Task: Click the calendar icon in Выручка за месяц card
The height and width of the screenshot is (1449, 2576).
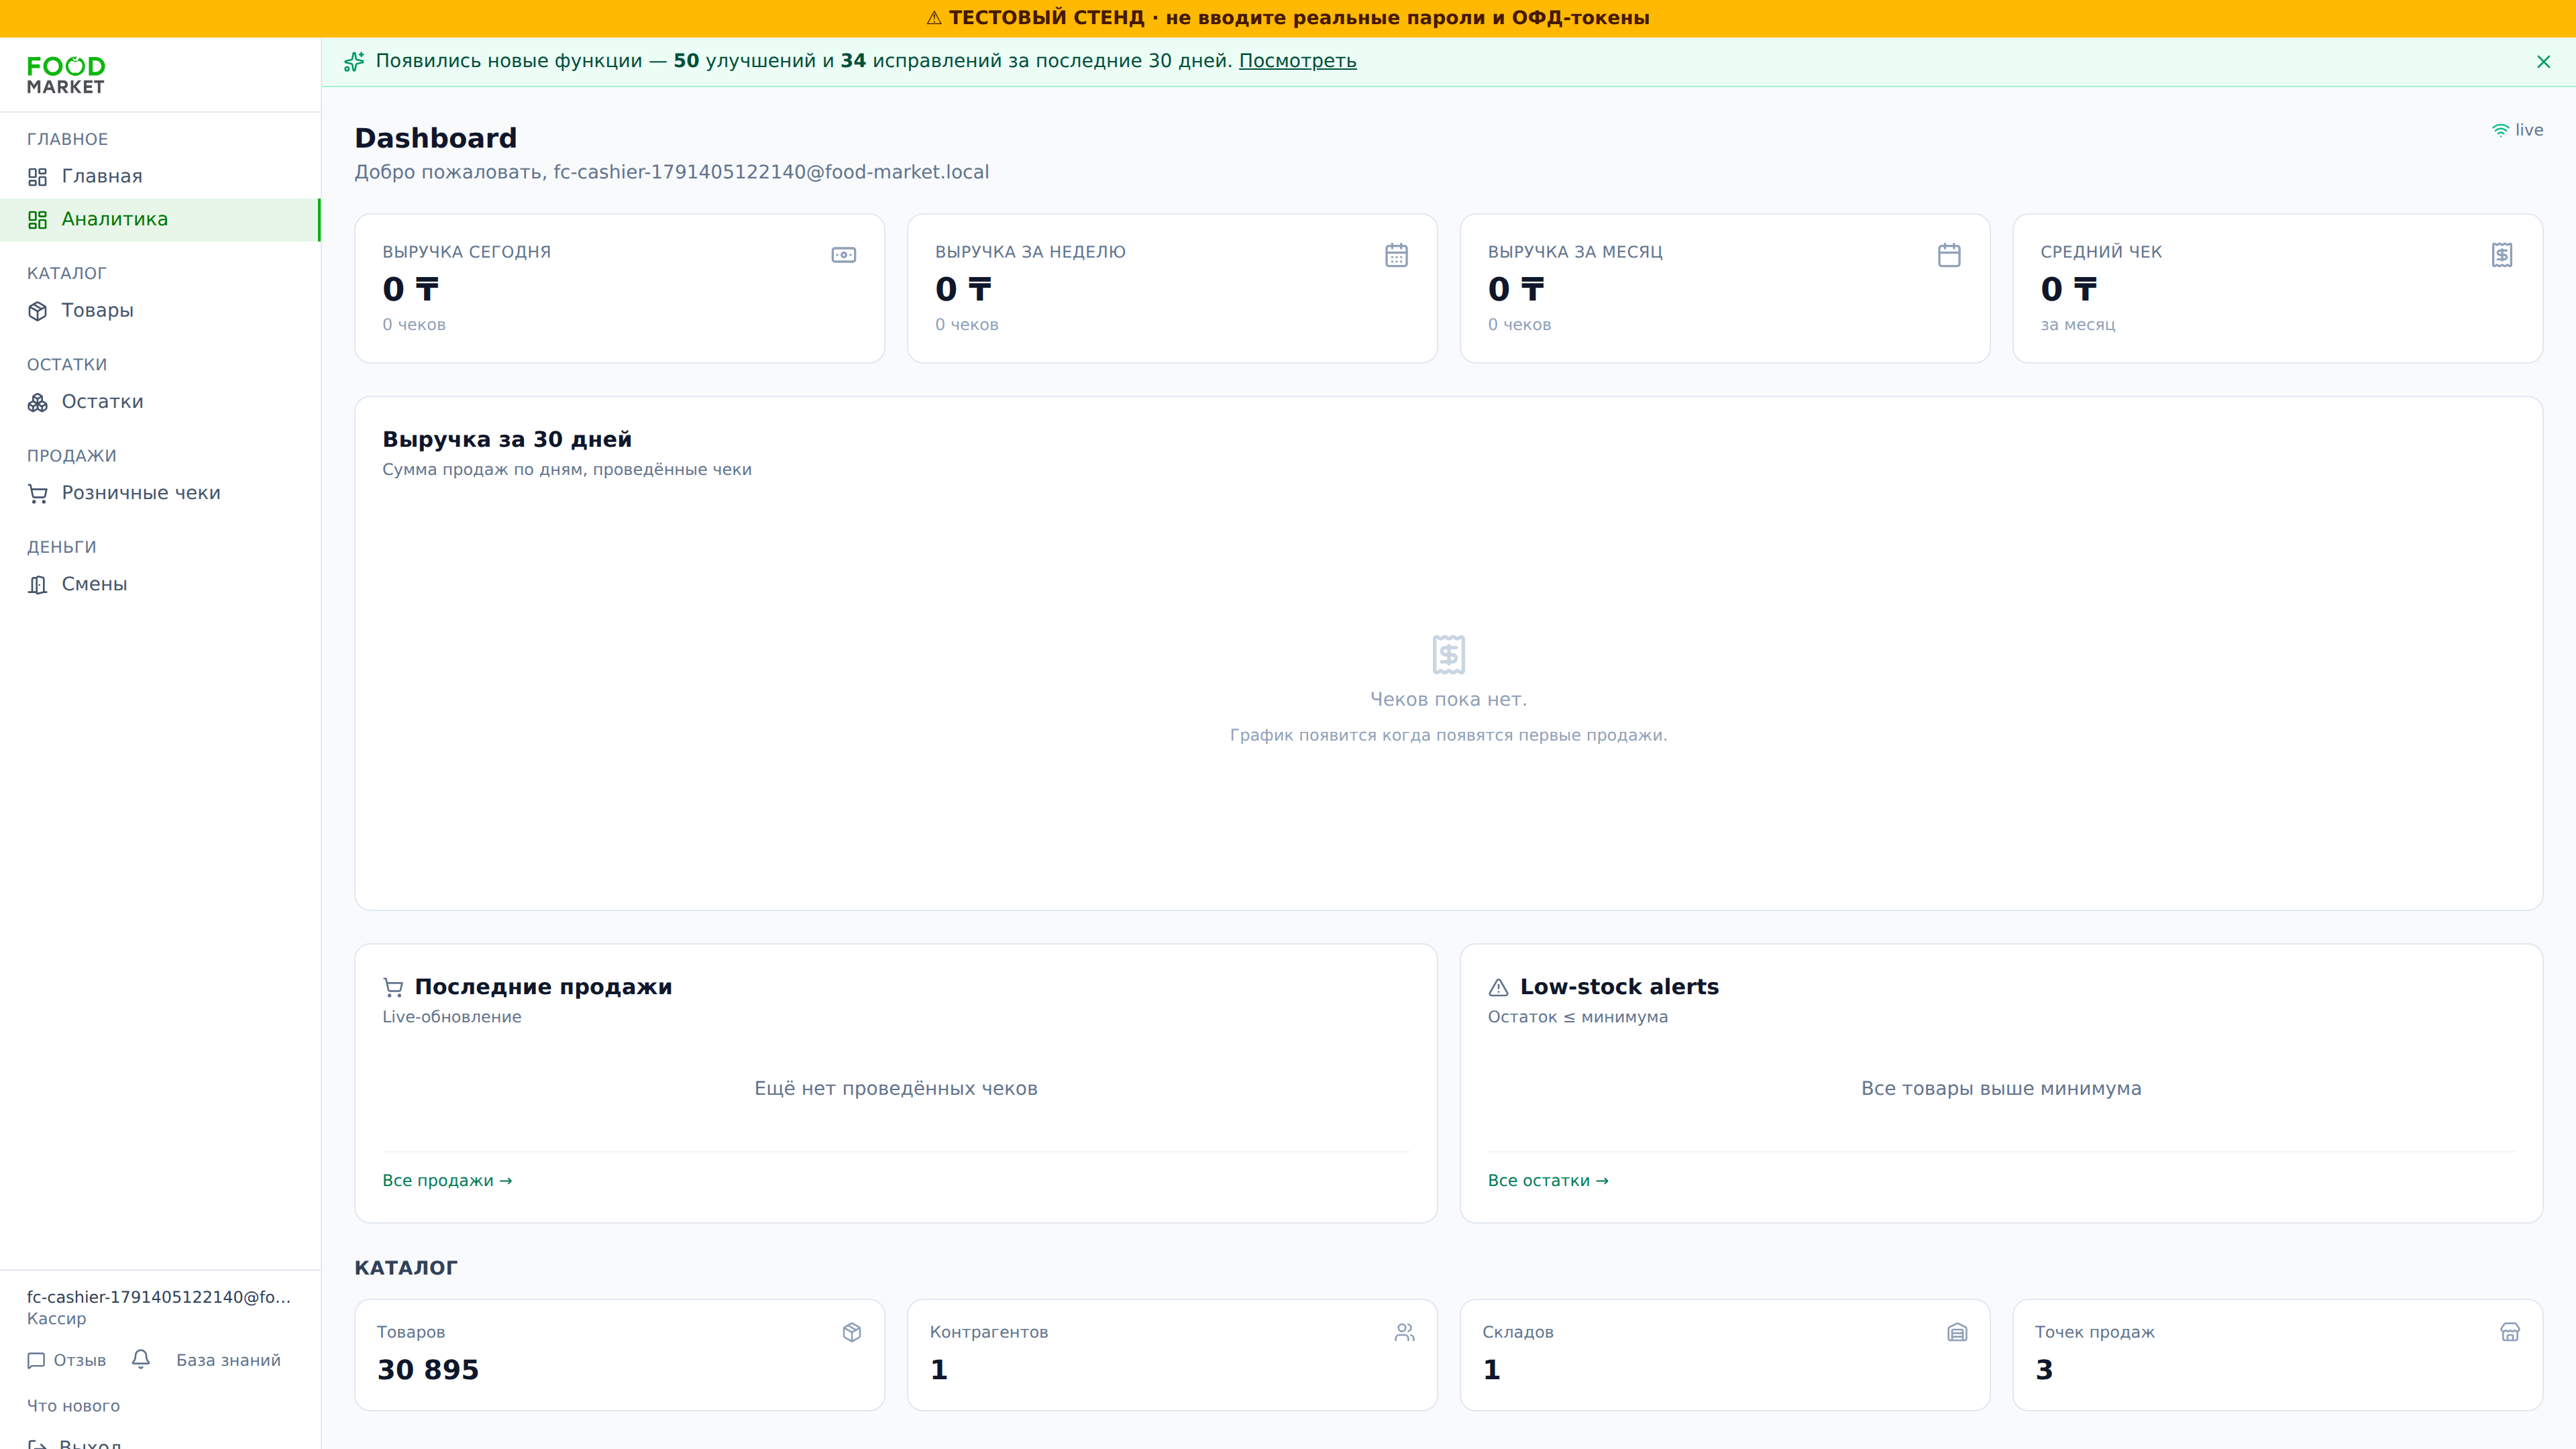Action: (1949, 255)
